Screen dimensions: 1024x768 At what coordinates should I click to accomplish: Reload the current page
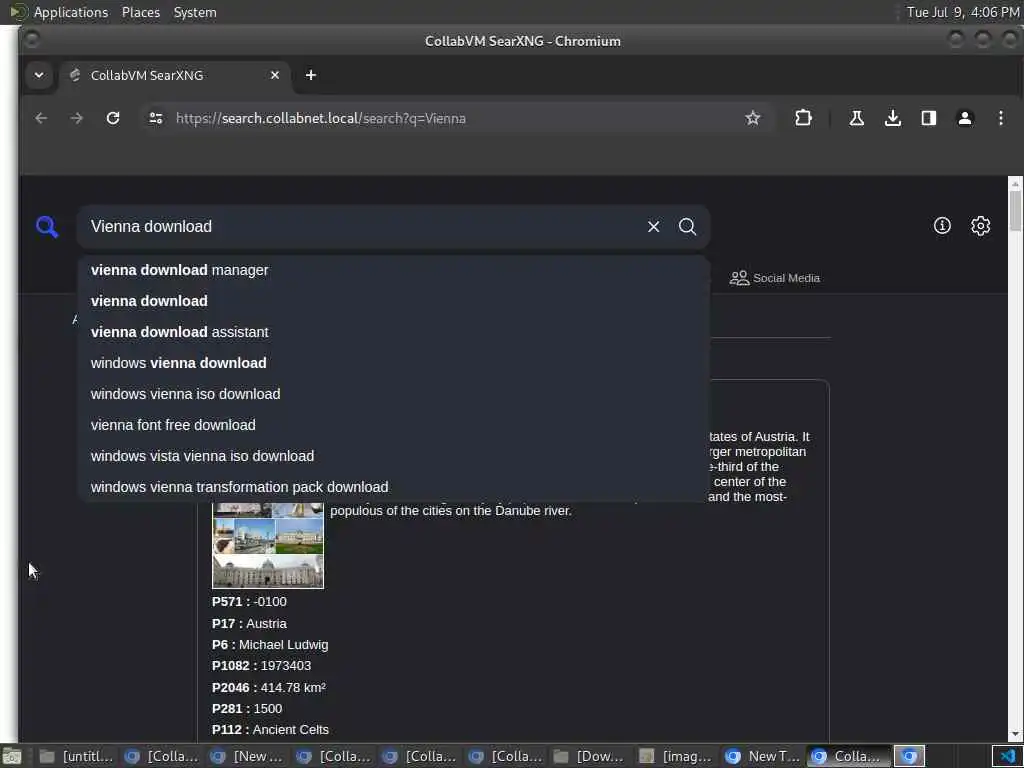tap(113, 118)
